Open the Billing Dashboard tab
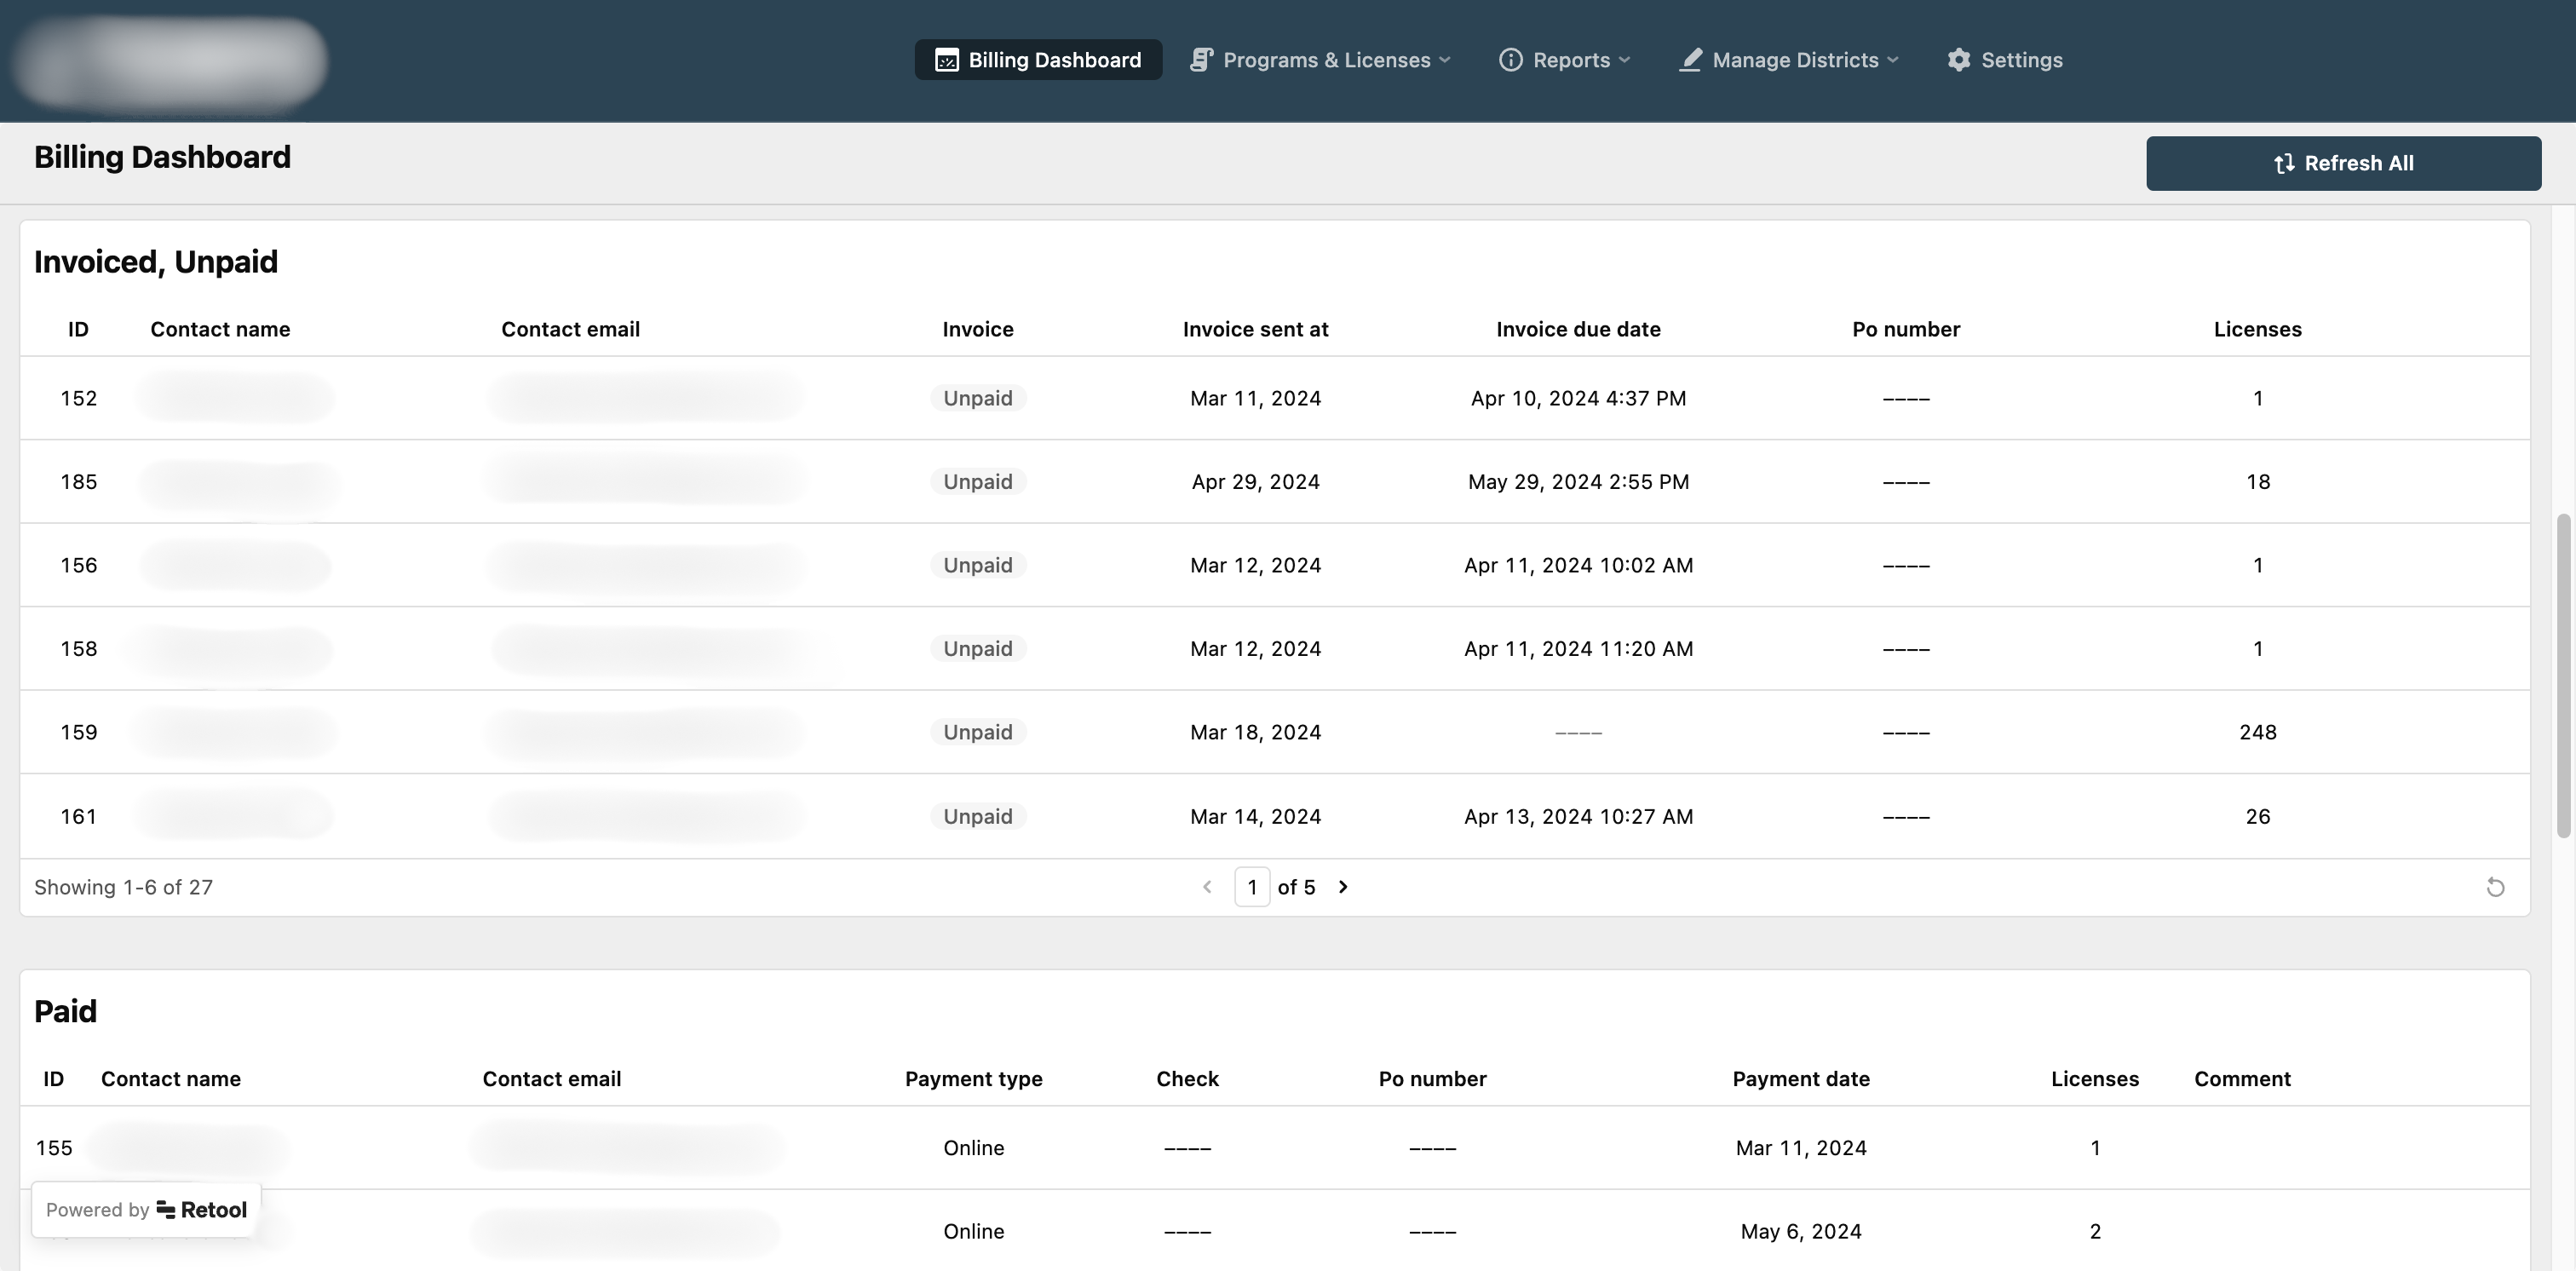 [1038, 60]
